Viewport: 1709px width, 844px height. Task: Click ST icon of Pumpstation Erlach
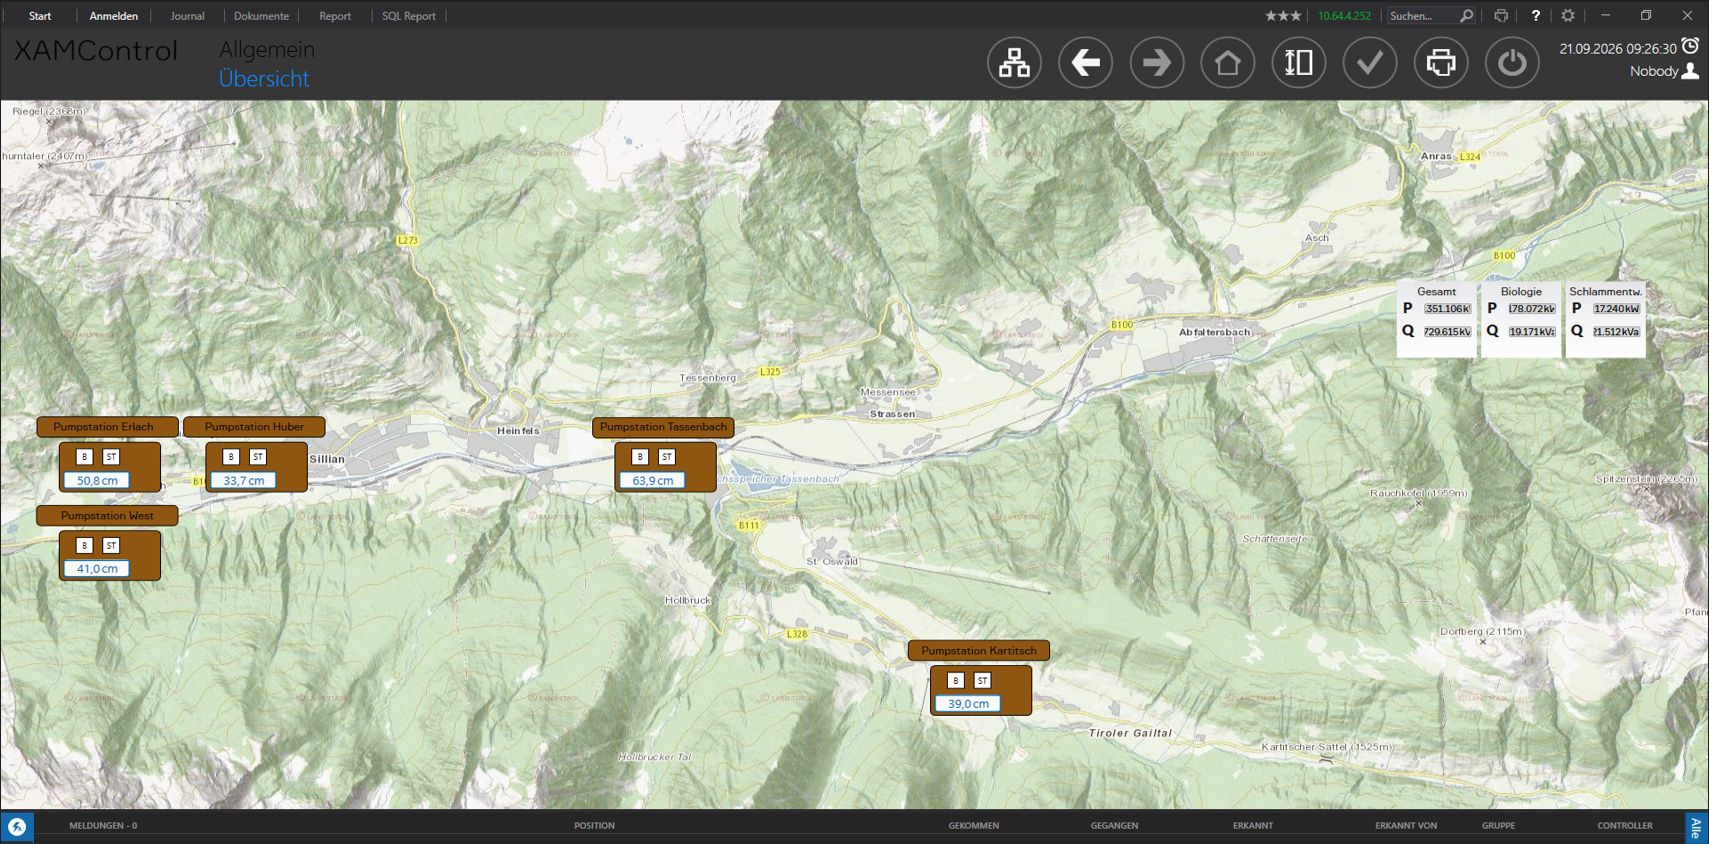111,457
